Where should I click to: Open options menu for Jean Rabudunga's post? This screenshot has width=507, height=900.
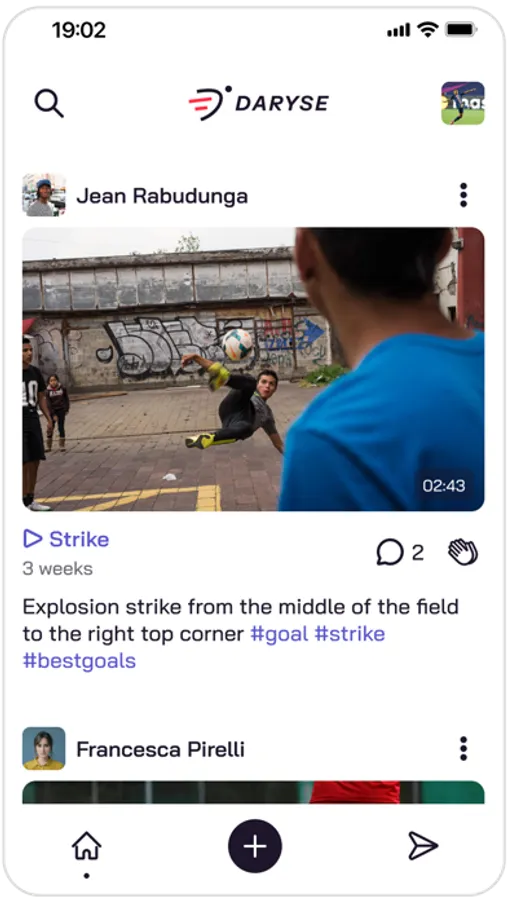463,195
